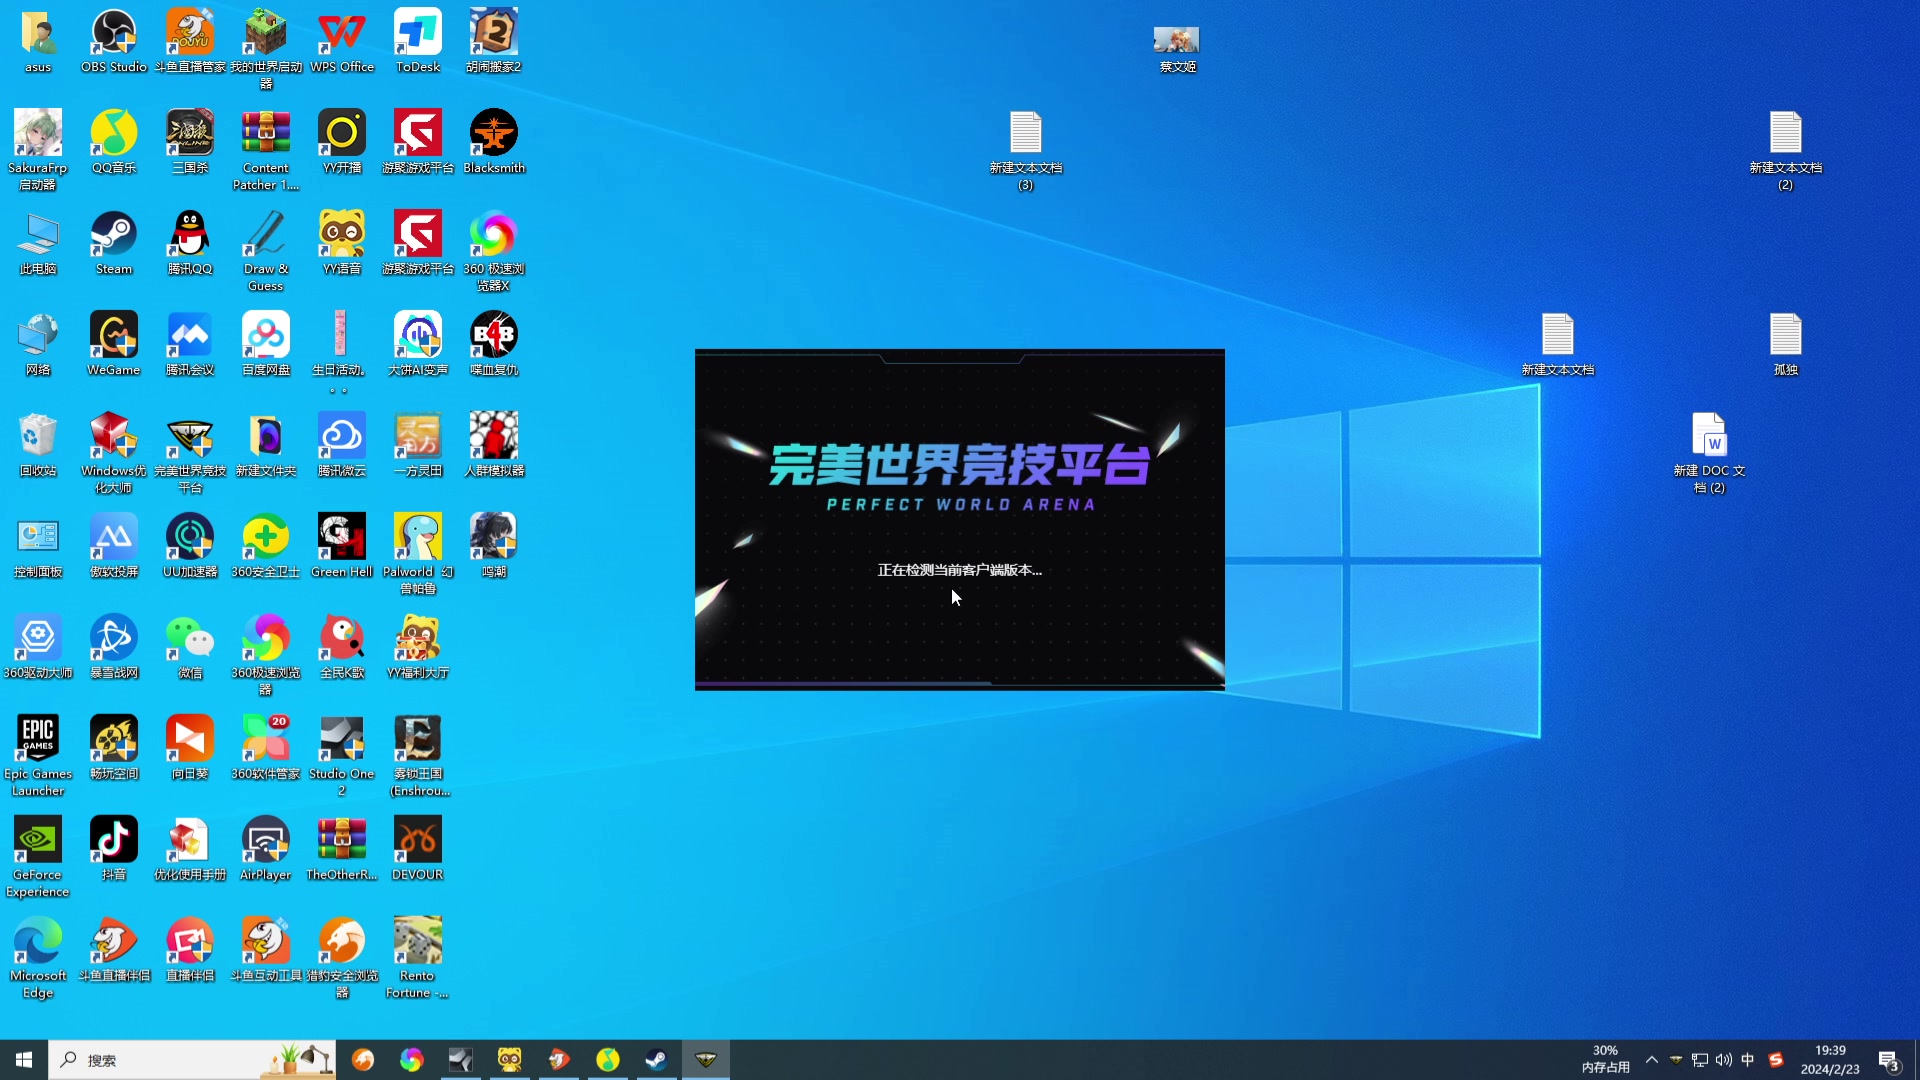Open the Draw & Guess shortcut
Screen dimensions: 1920x1080
click(x=266, y=251)
